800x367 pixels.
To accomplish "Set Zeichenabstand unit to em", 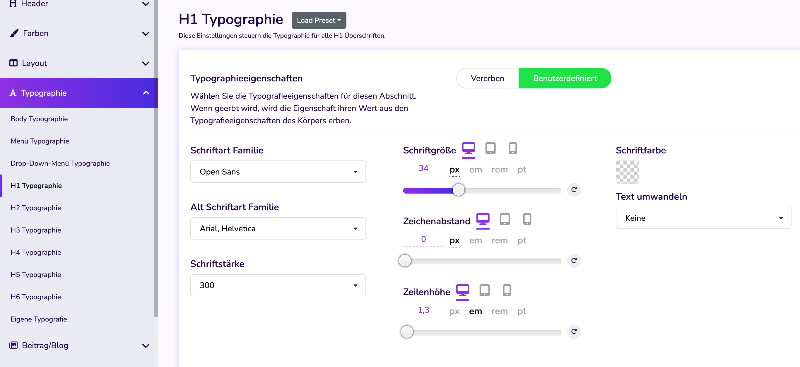I will coord(476,240).
